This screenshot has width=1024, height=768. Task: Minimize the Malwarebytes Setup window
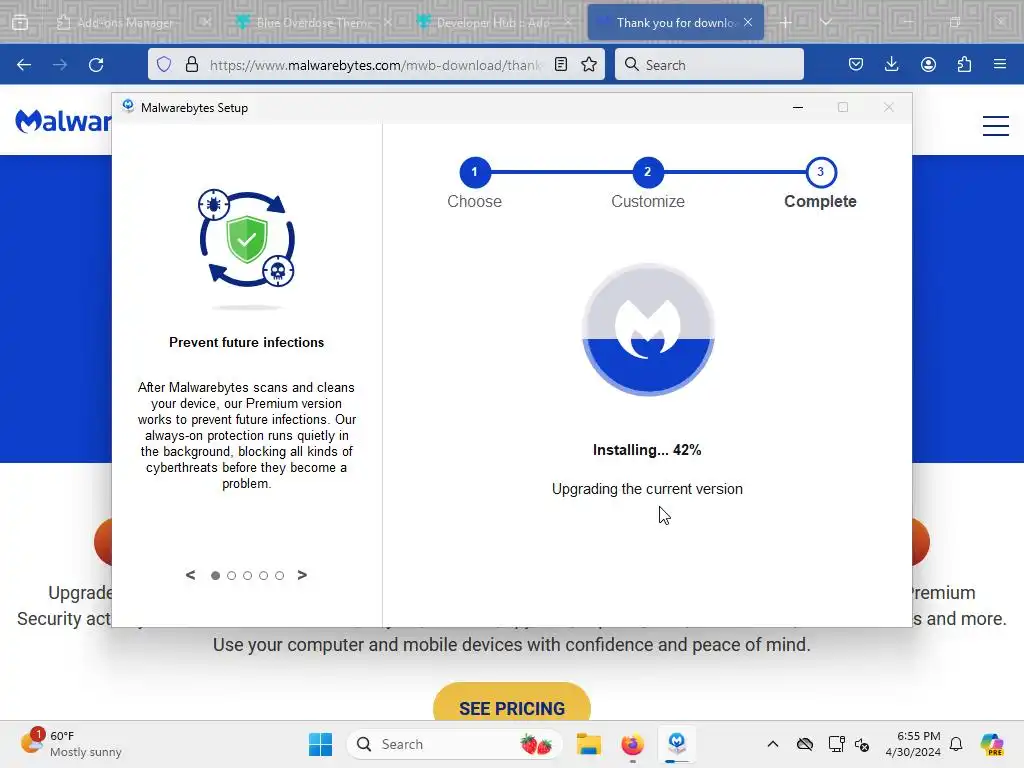(798, 107)
